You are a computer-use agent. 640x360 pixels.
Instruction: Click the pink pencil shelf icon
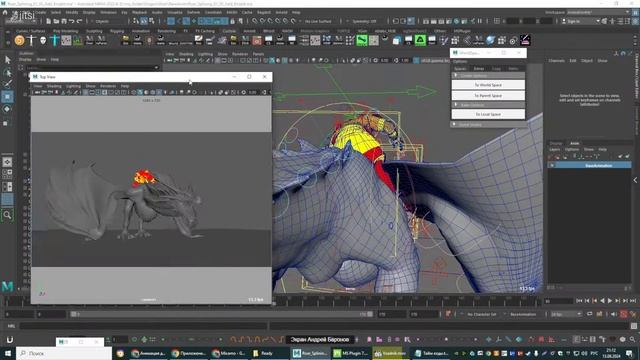coord(525,40)
